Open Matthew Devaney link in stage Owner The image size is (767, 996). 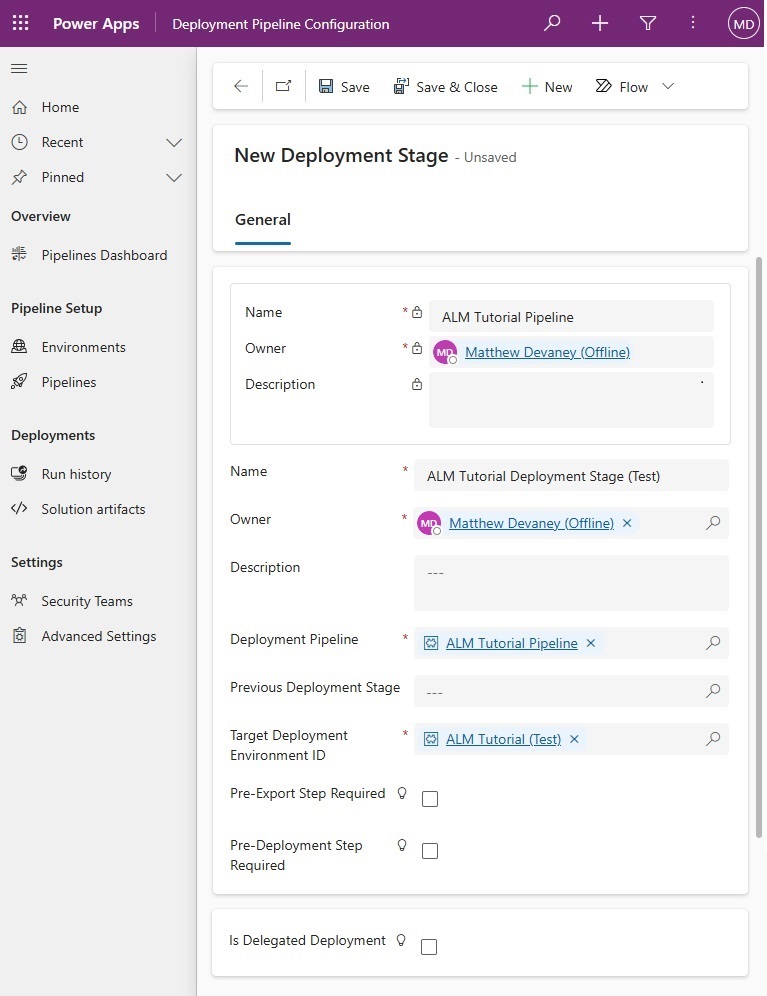click(x=531, y=523)
